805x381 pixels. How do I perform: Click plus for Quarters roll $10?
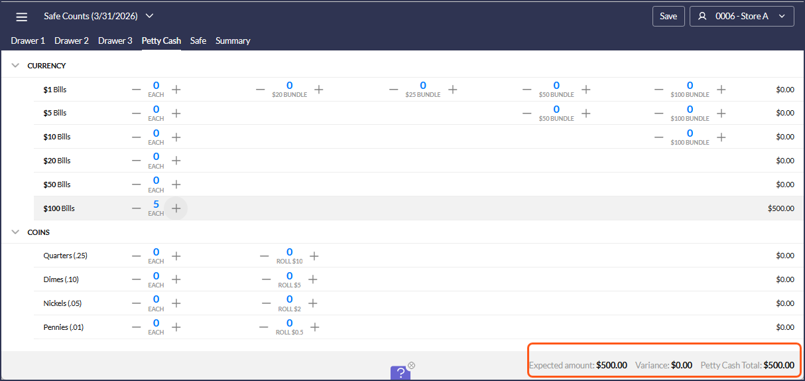coord(314,256)
